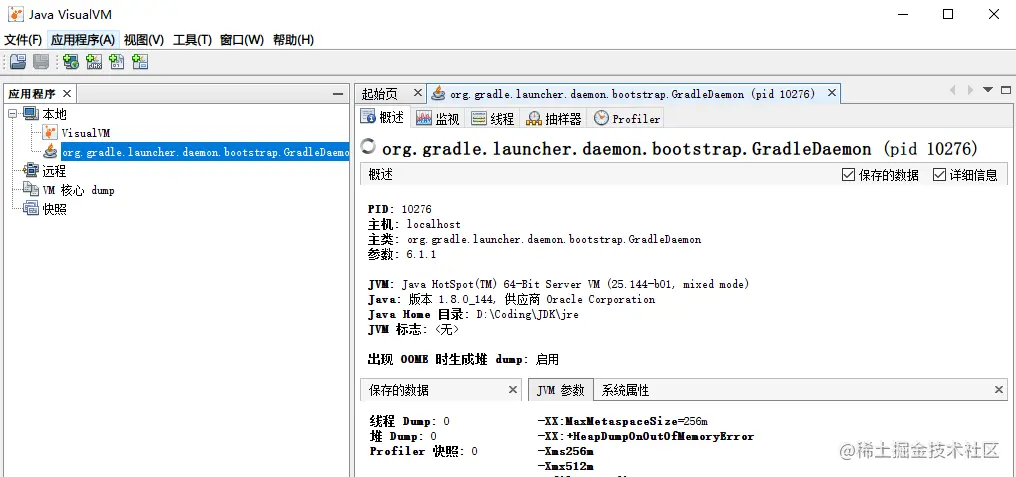Image resolution: width=1016 pixels, height=477 pixels.
Task: Click the spinning progress icon beside GradleDaemon heading
Action: coord(368,146)
